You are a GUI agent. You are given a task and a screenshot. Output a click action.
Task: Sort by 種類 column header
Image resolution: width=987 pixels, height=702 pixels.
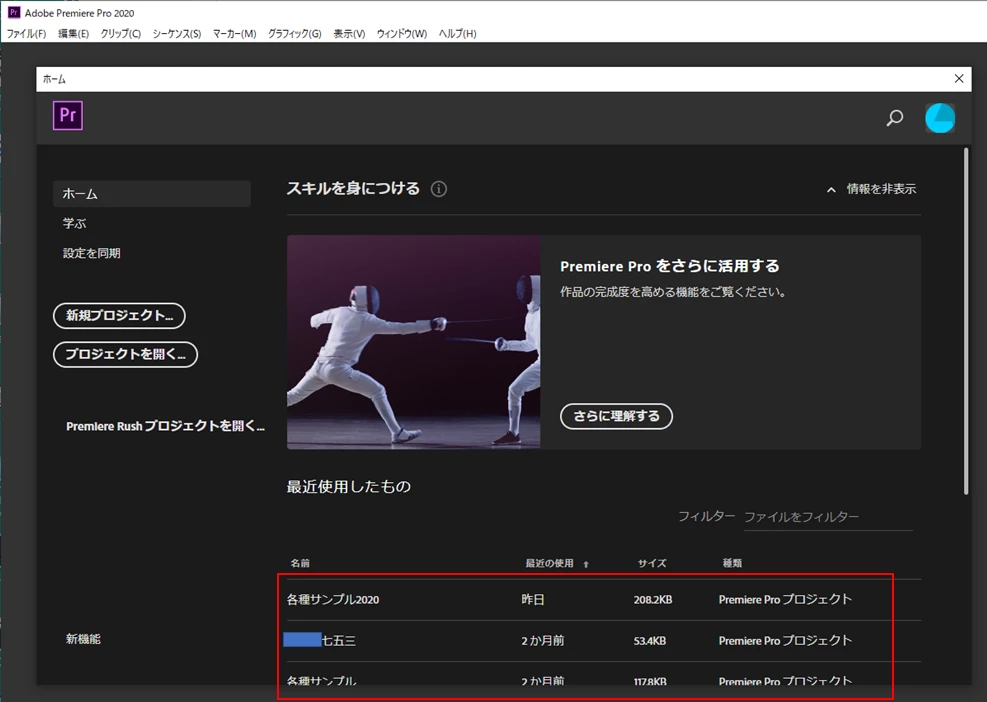point(732,563)
